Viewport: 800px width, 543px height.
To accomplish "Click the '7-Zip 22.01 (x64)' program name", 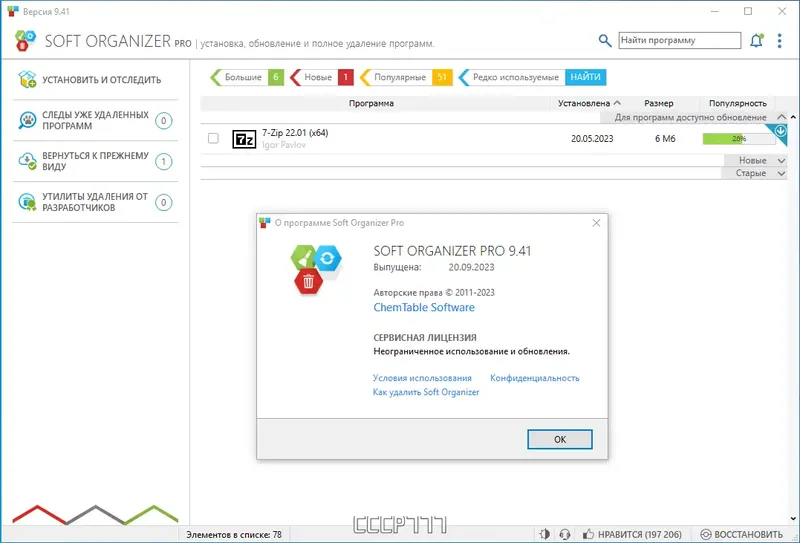I will pos(295,133).
